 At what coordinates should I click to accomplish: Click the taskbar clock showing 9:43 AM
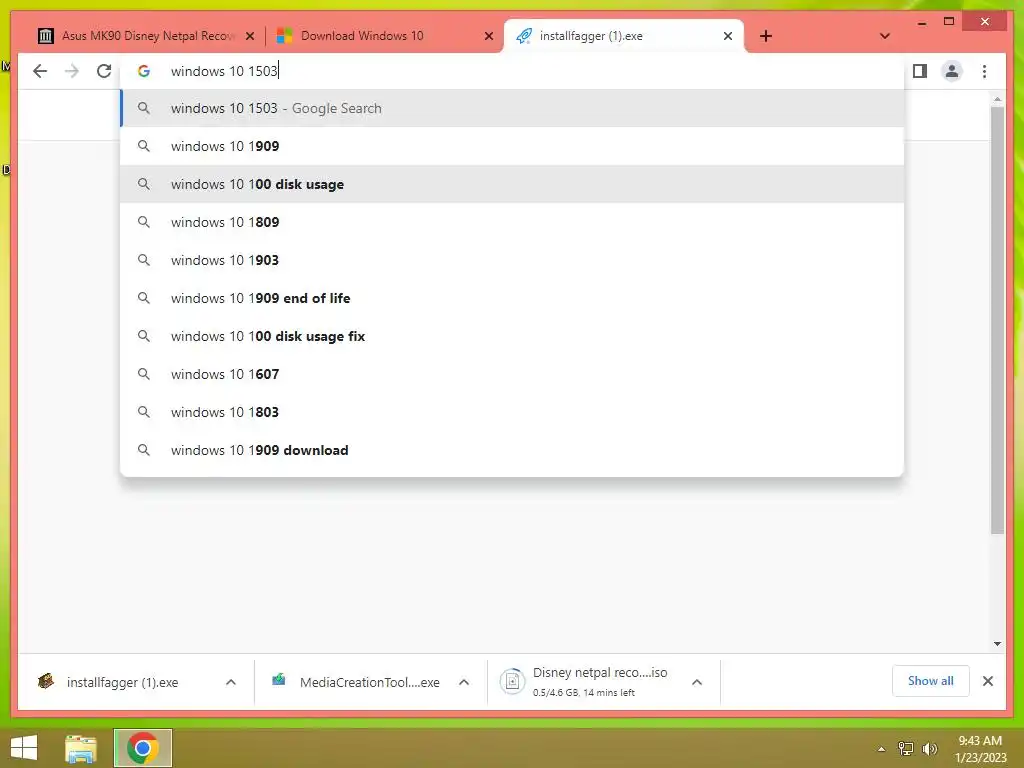coord(980,749)
